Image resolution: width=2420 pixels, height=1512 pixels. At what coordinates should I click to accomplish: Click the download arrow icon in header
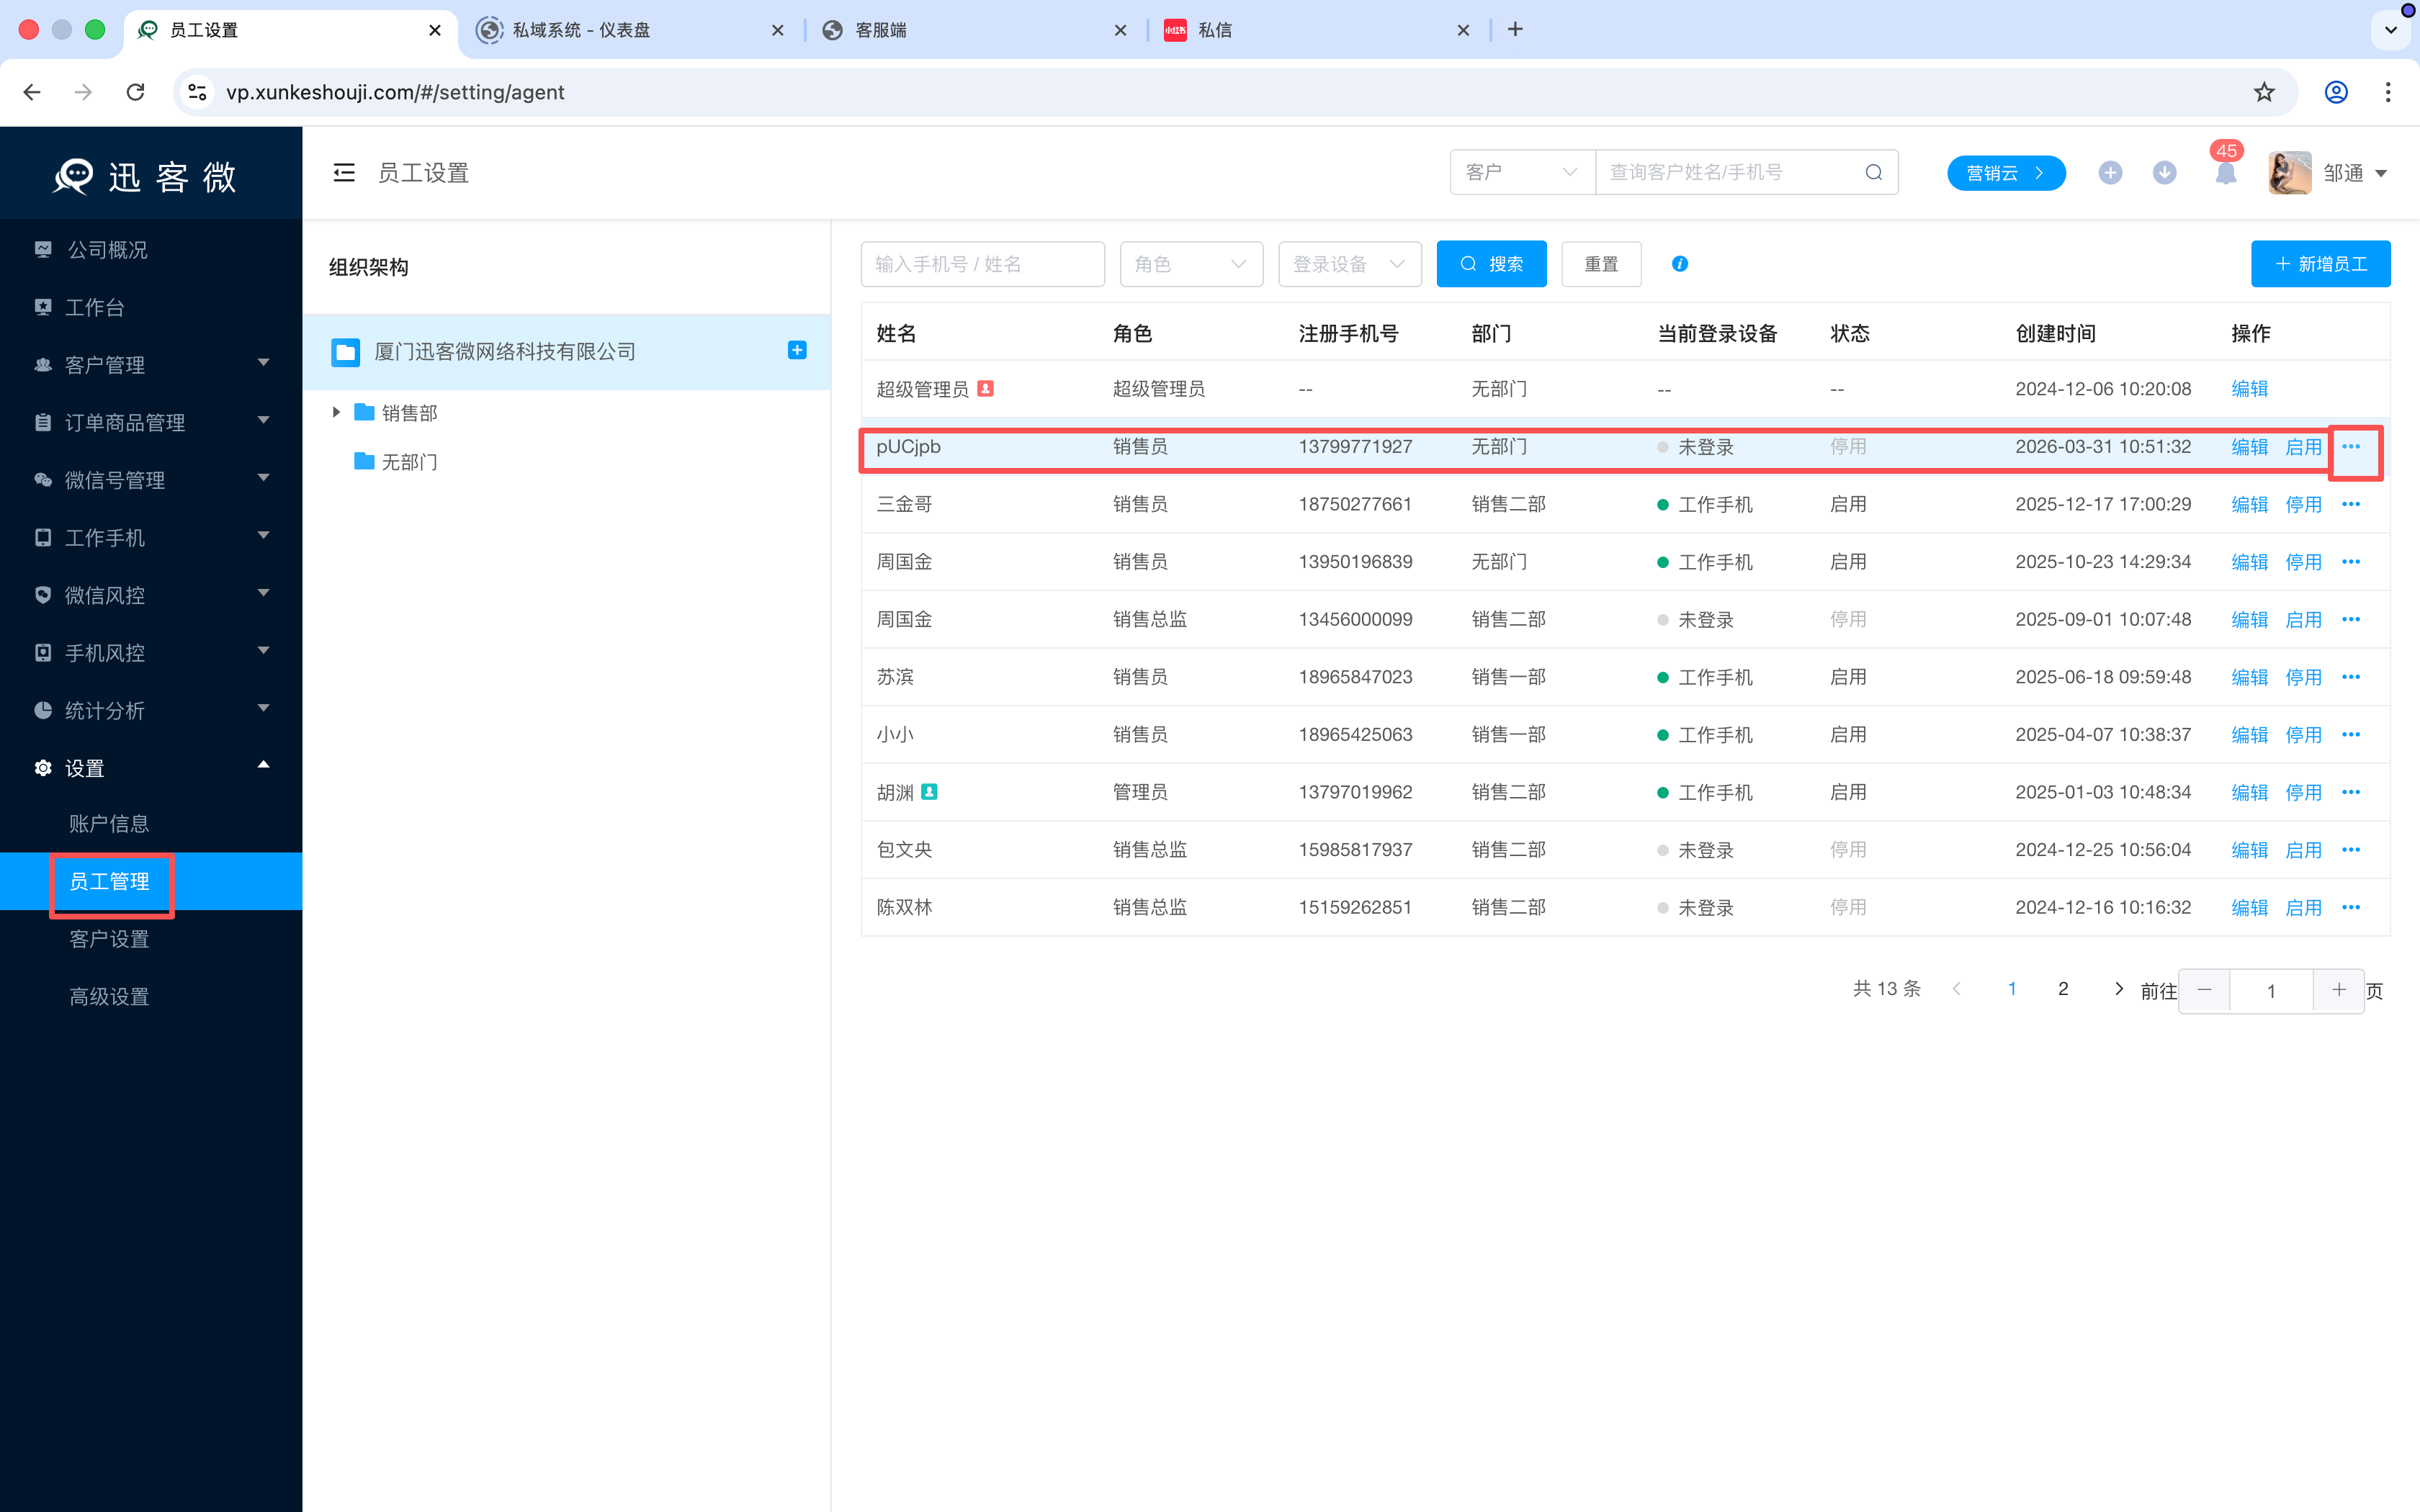[2164, 173]
